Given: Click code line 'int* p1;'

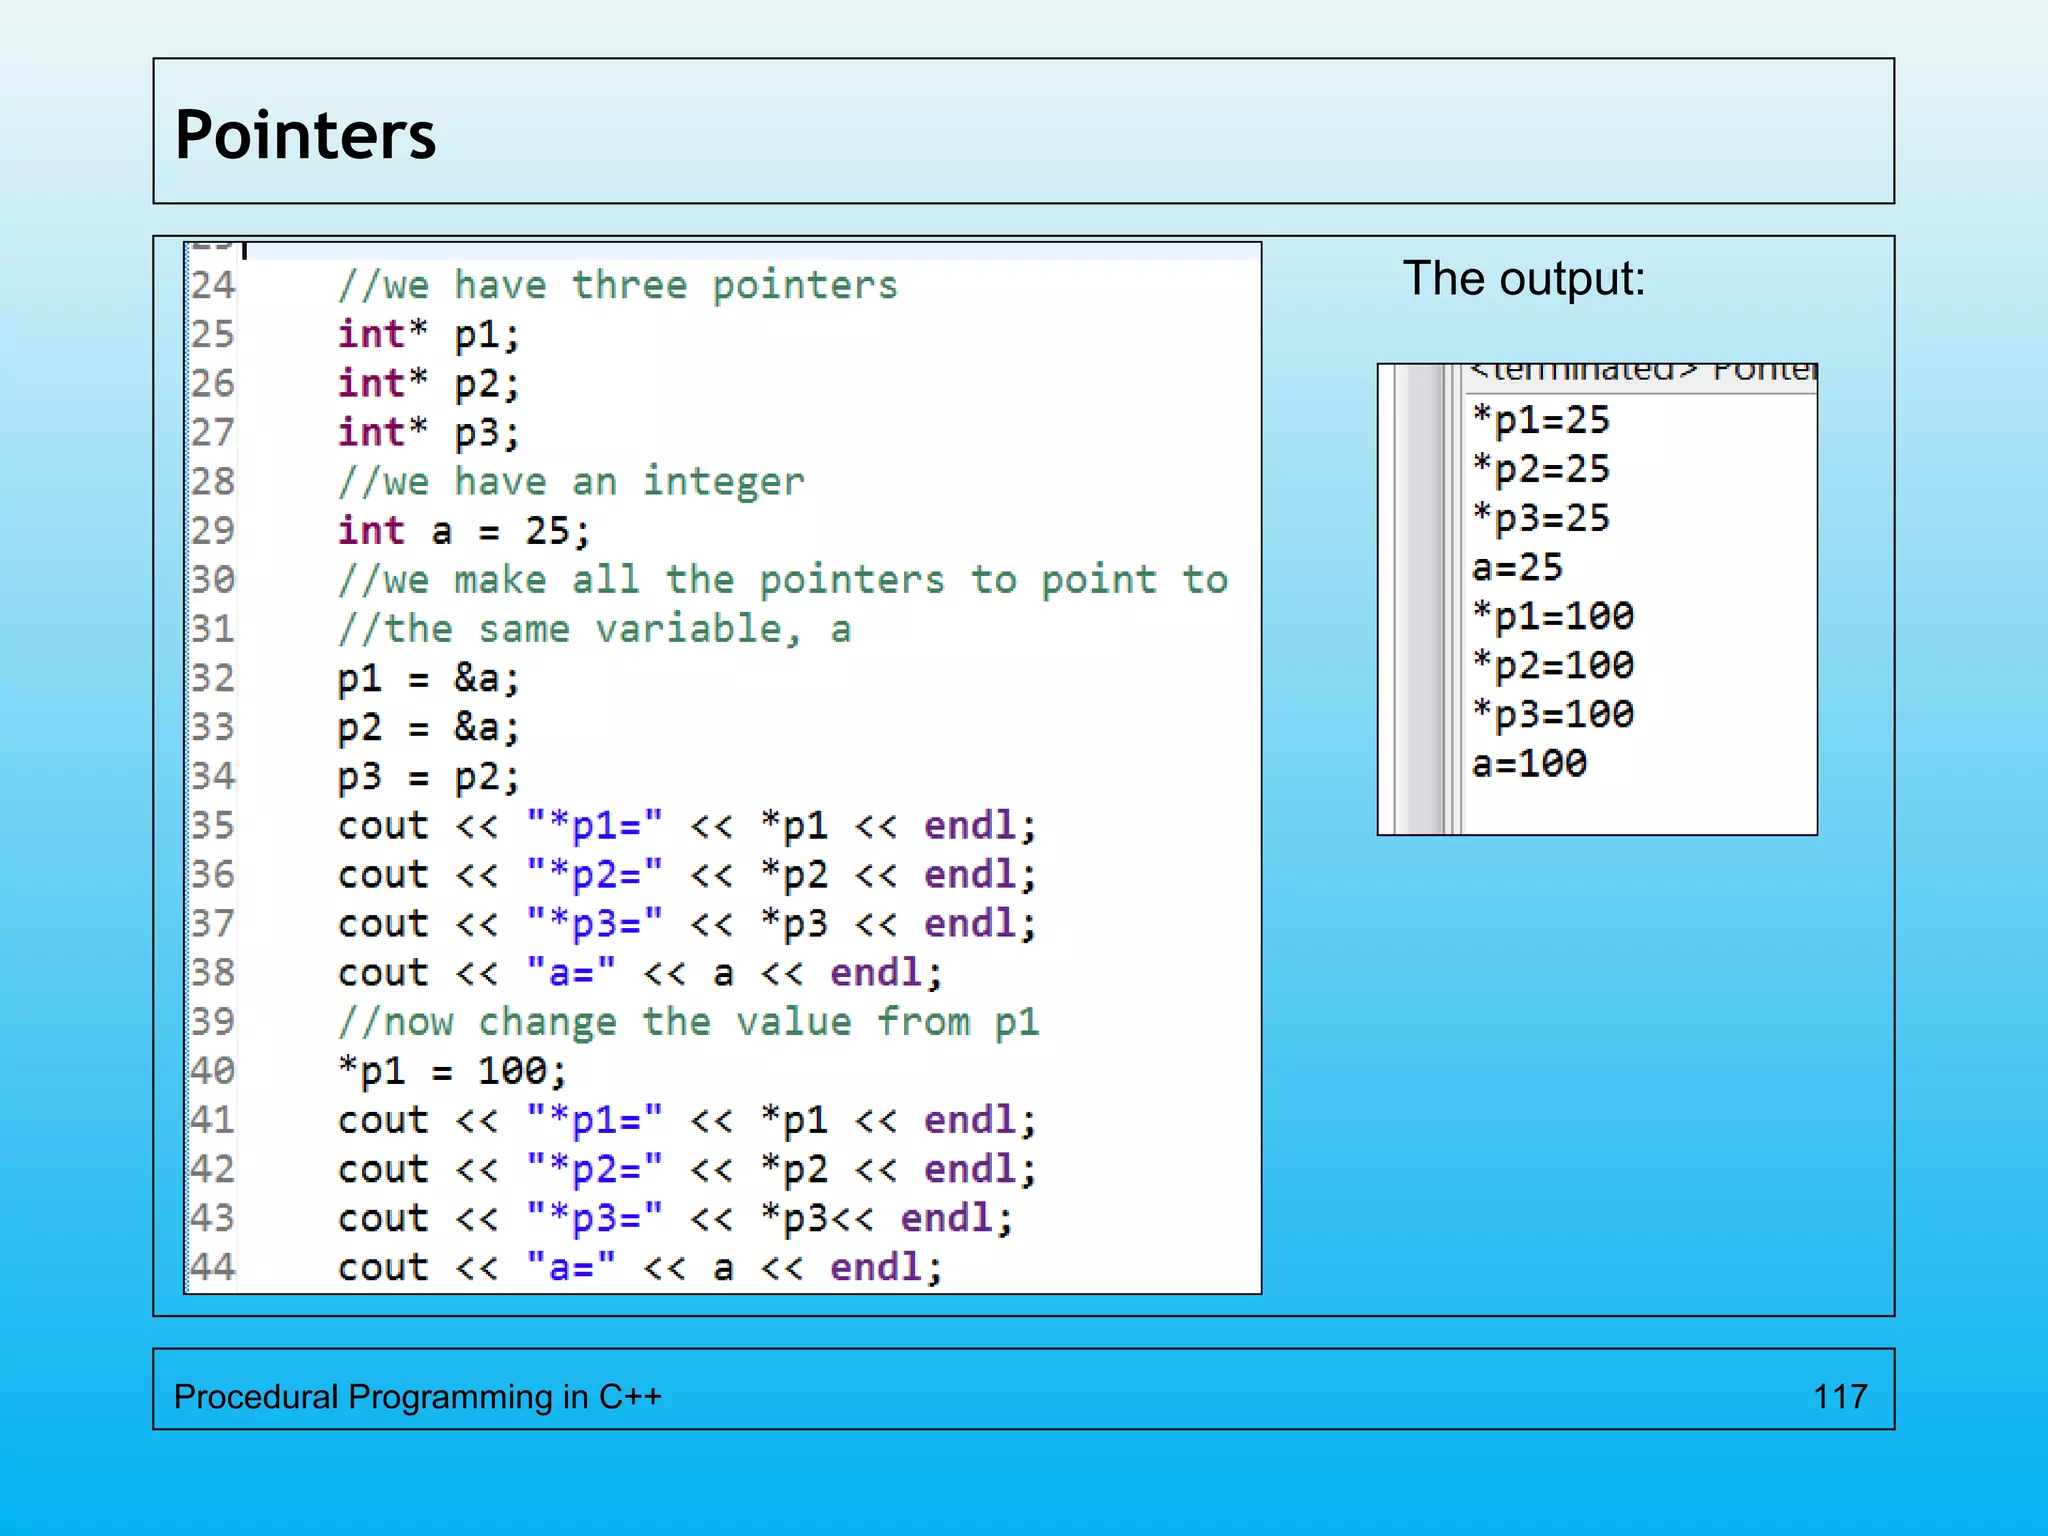Looking at the screenshot, I should pyautogui.click(x=428, y=334).
